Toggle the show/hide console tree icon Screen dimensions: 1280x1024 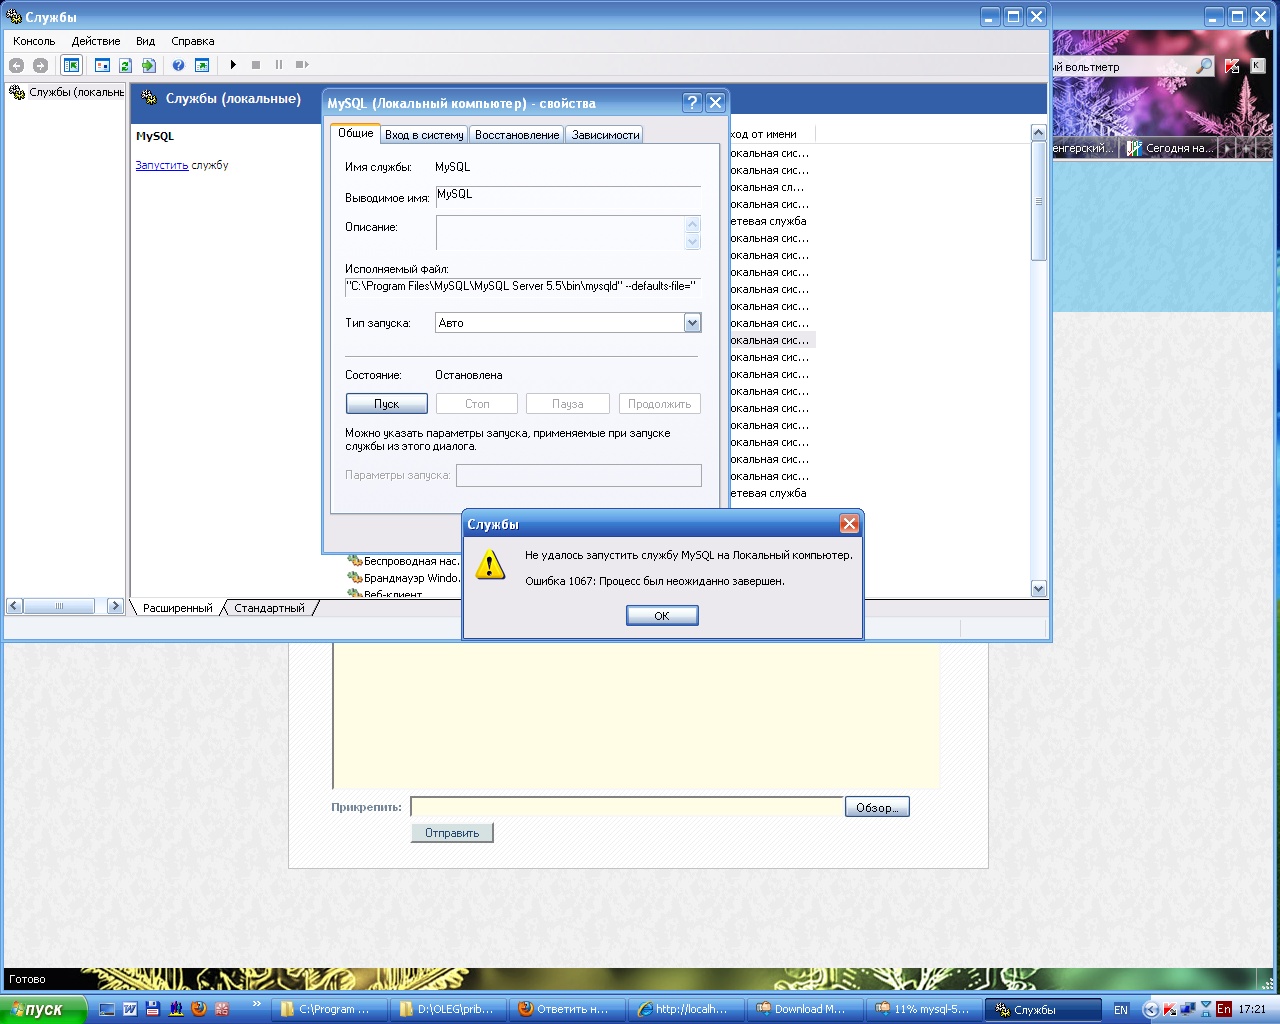[x=71, y=65]
